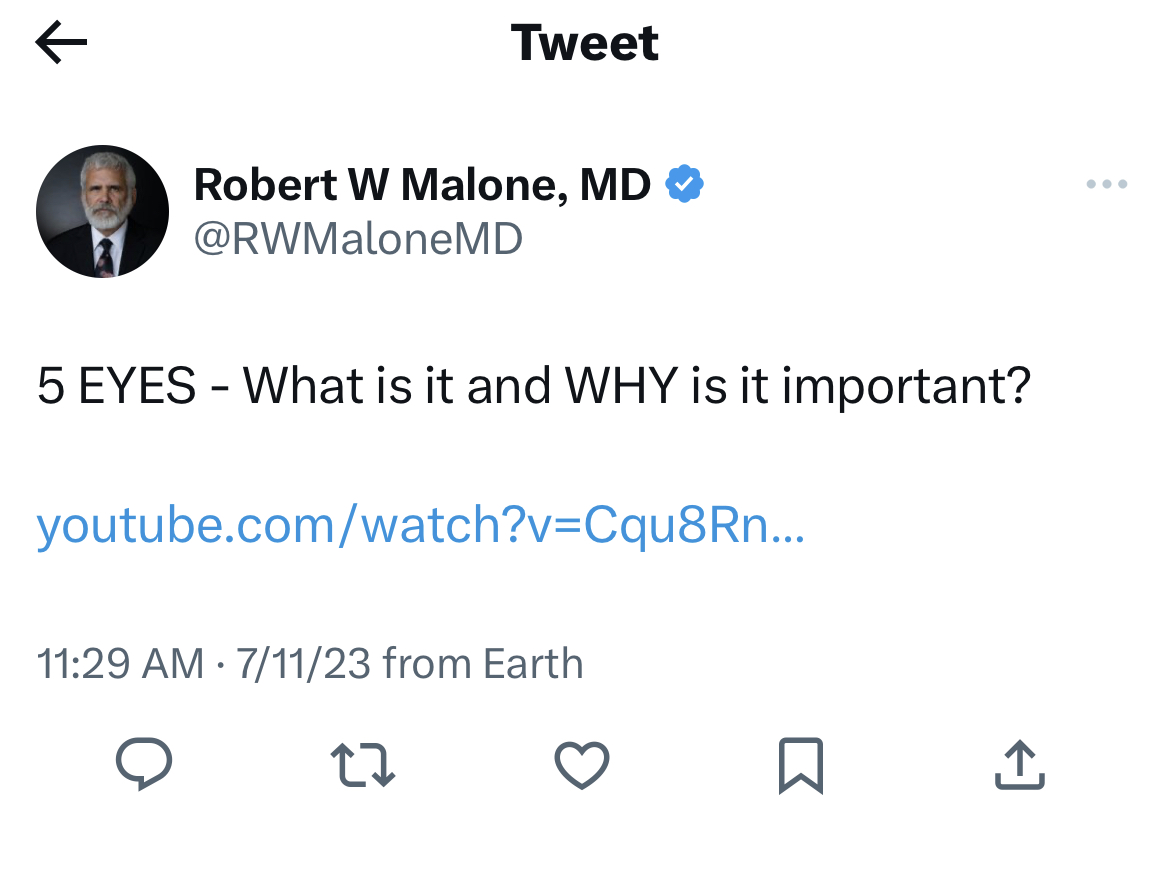Click '5 EYES' at the tweet start
1170x892 pixels.
[x=116, y=386]
